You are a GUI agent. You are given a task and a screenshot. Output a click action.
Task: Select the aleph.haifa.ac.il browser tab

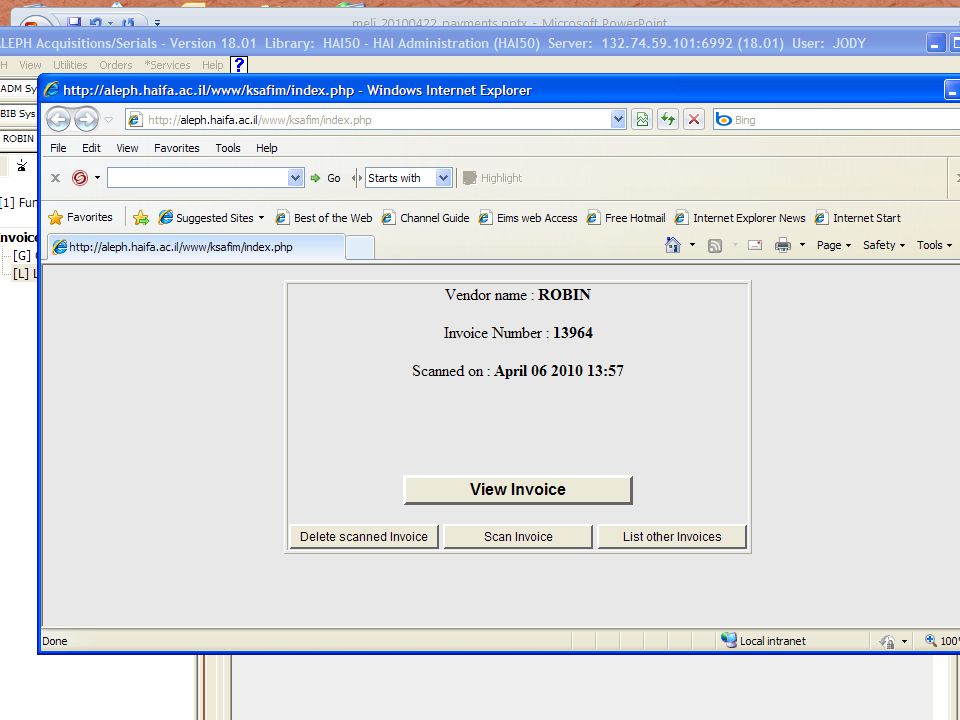click(196, 247)
